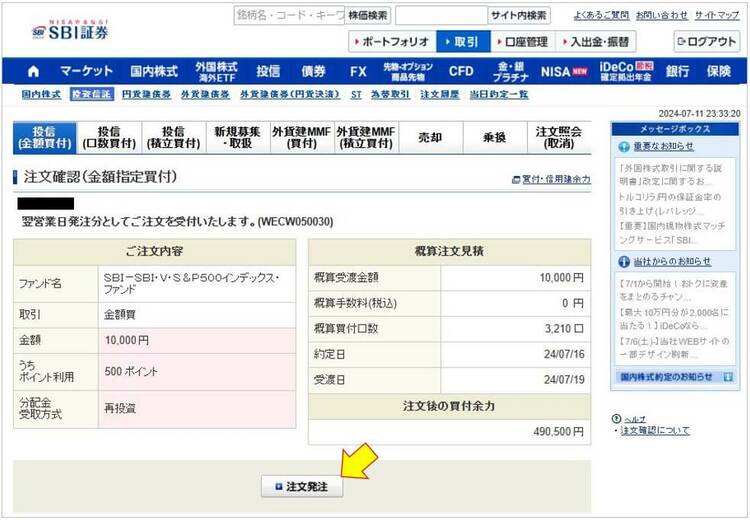Viewport: 750px width, 520px height.
Task: Select 外貨建MMF(買付) tab
Action: click(302, 138)
